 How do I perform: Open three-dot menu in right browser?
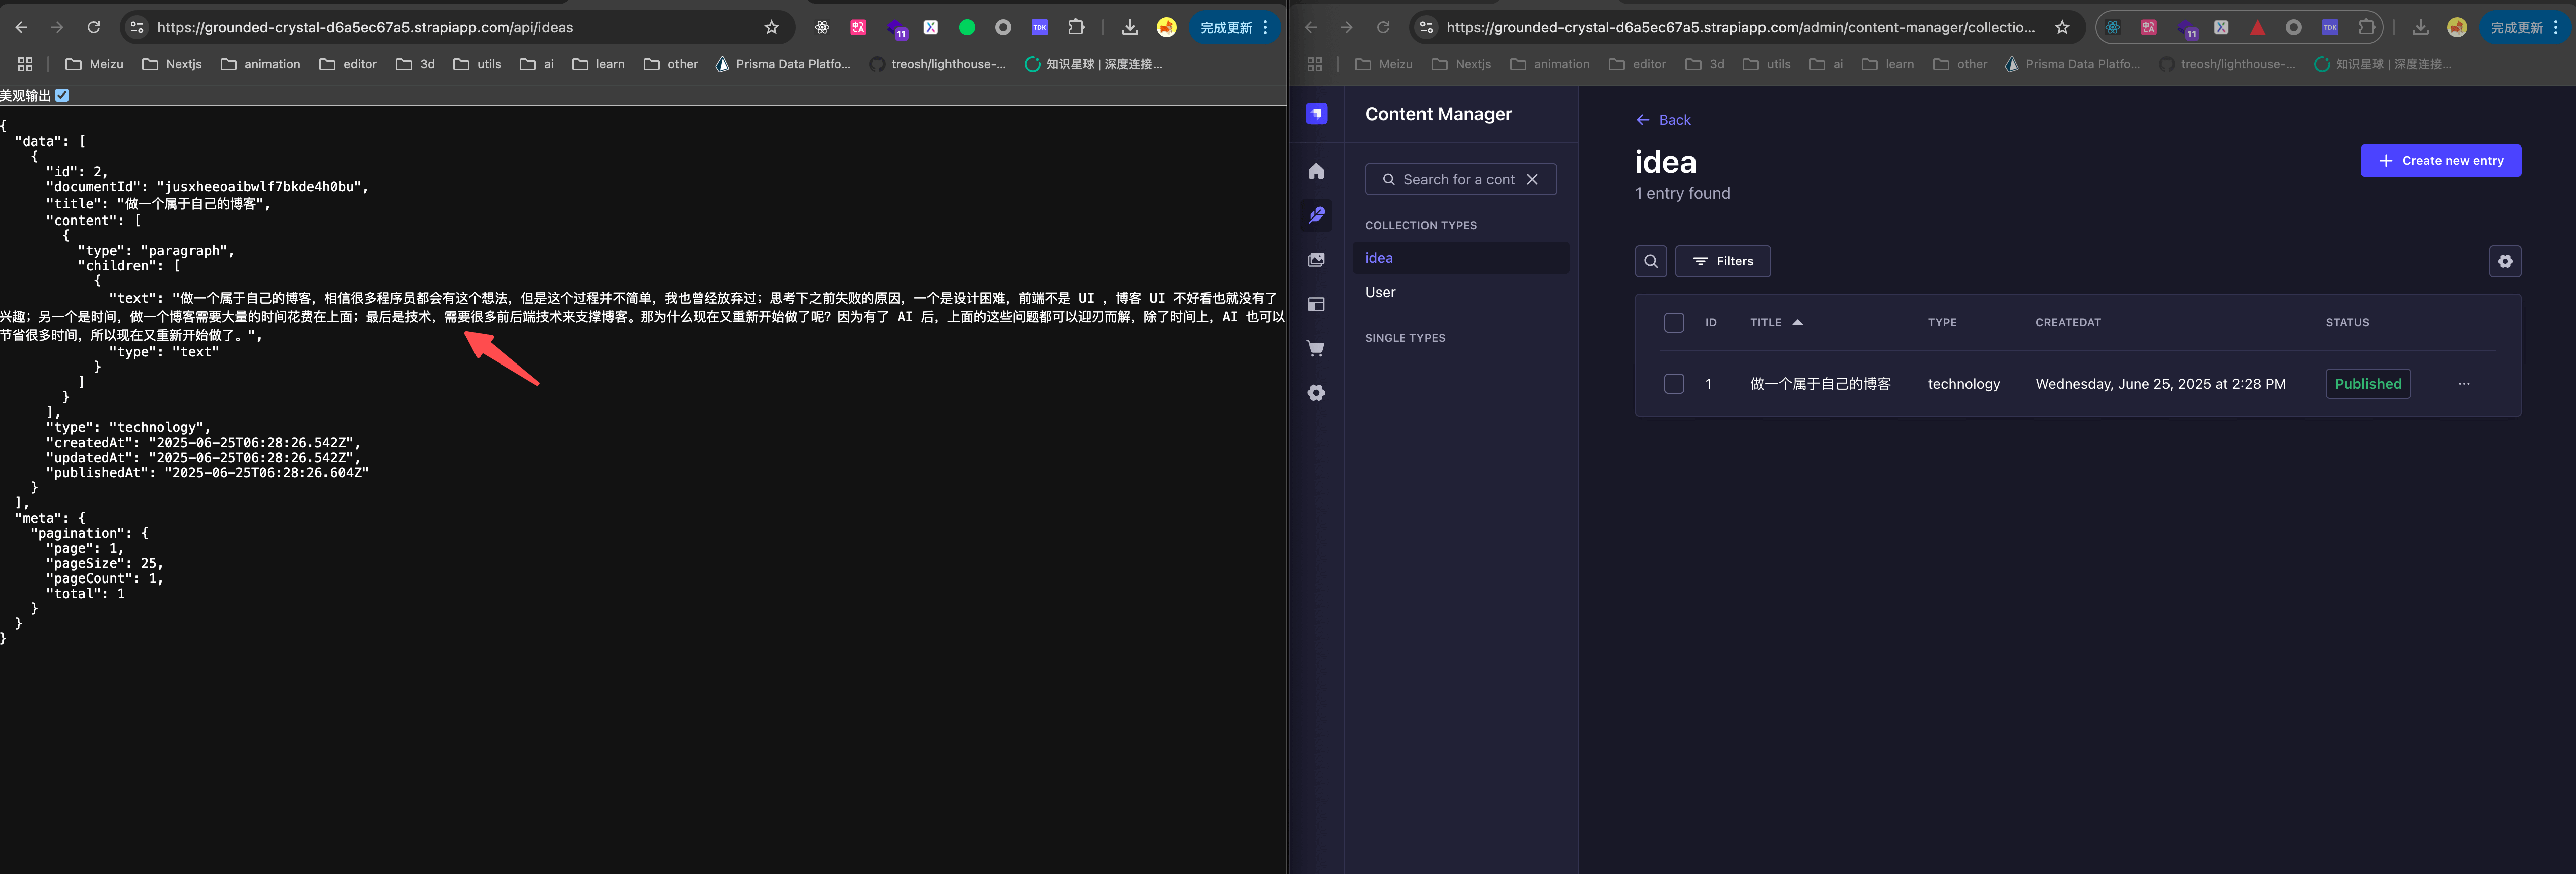coord(2556,27)
